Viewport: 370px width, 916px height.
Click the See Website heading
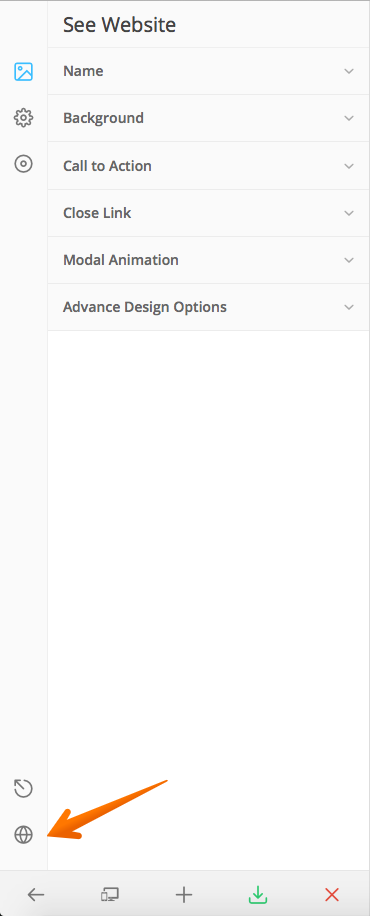coord(119,25)
